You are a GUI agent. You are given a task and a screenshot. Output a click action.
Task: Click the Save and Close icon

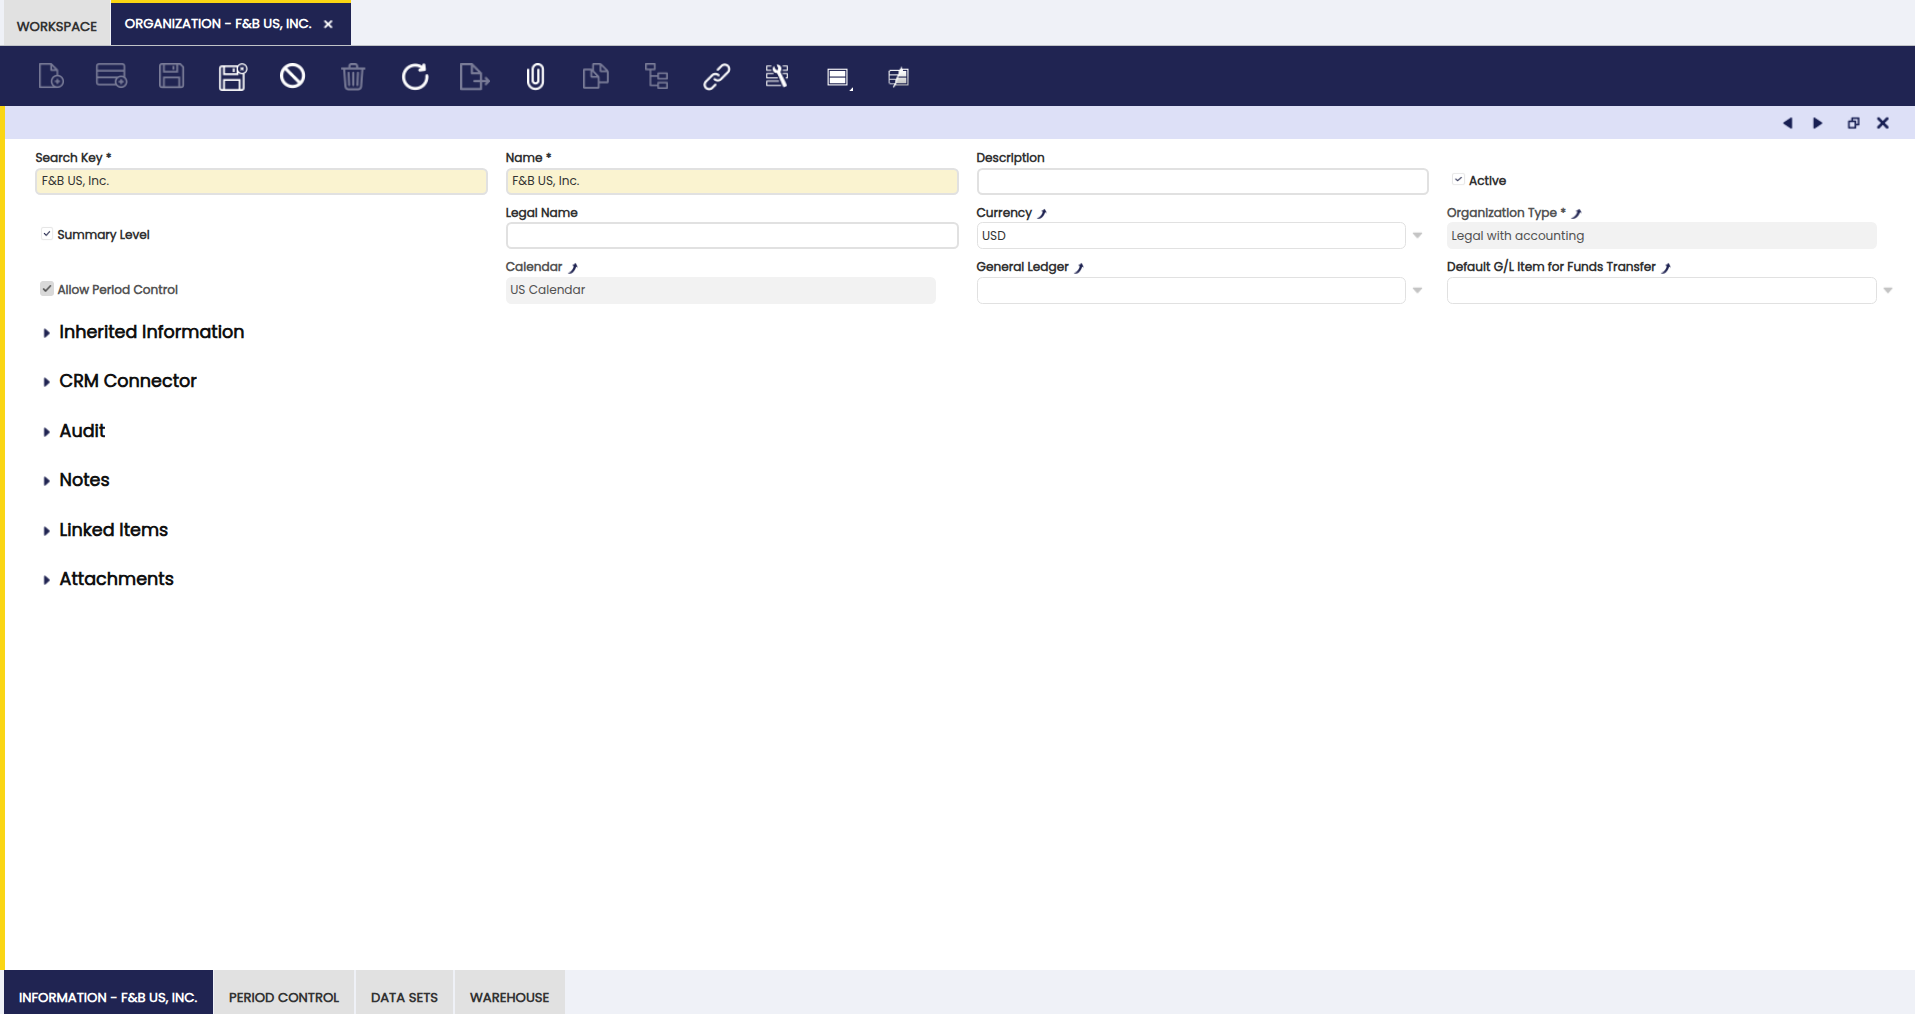point(232,76)
